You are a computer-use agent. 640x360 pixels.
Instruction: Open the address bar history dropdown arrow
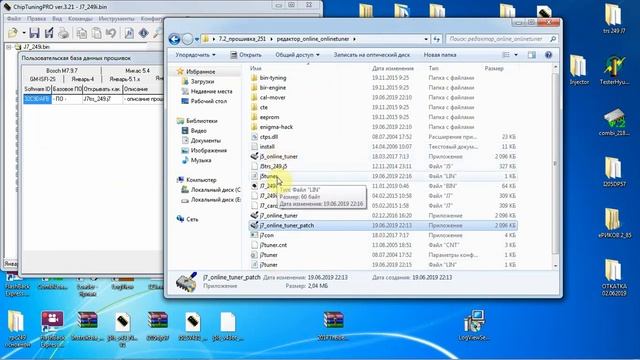coord(426,39)
